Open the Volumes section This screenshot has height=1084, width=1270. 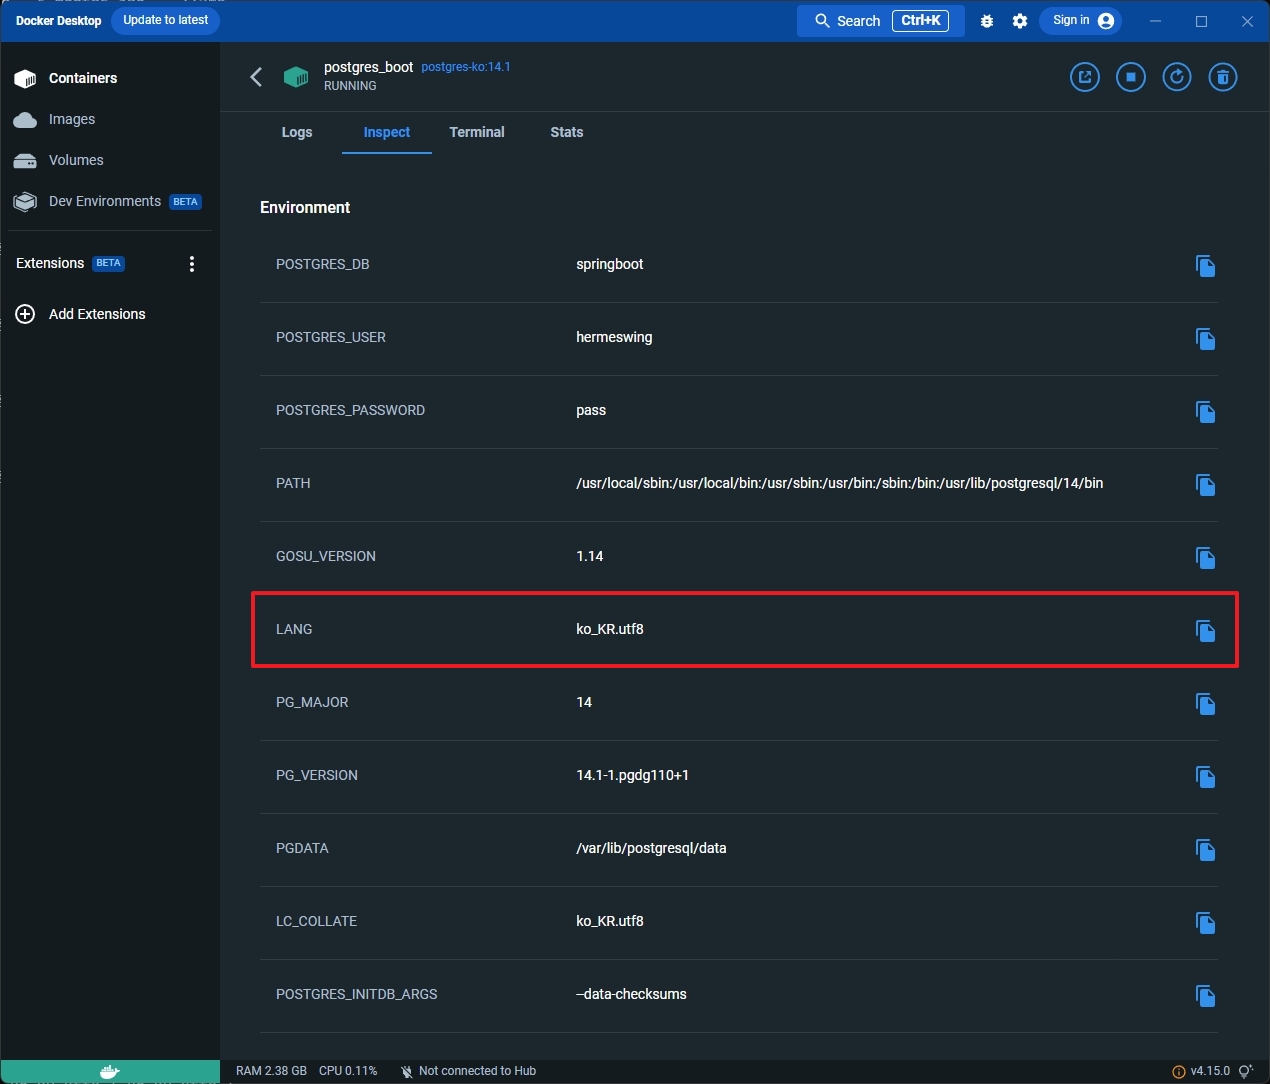[x=110, y=160]
